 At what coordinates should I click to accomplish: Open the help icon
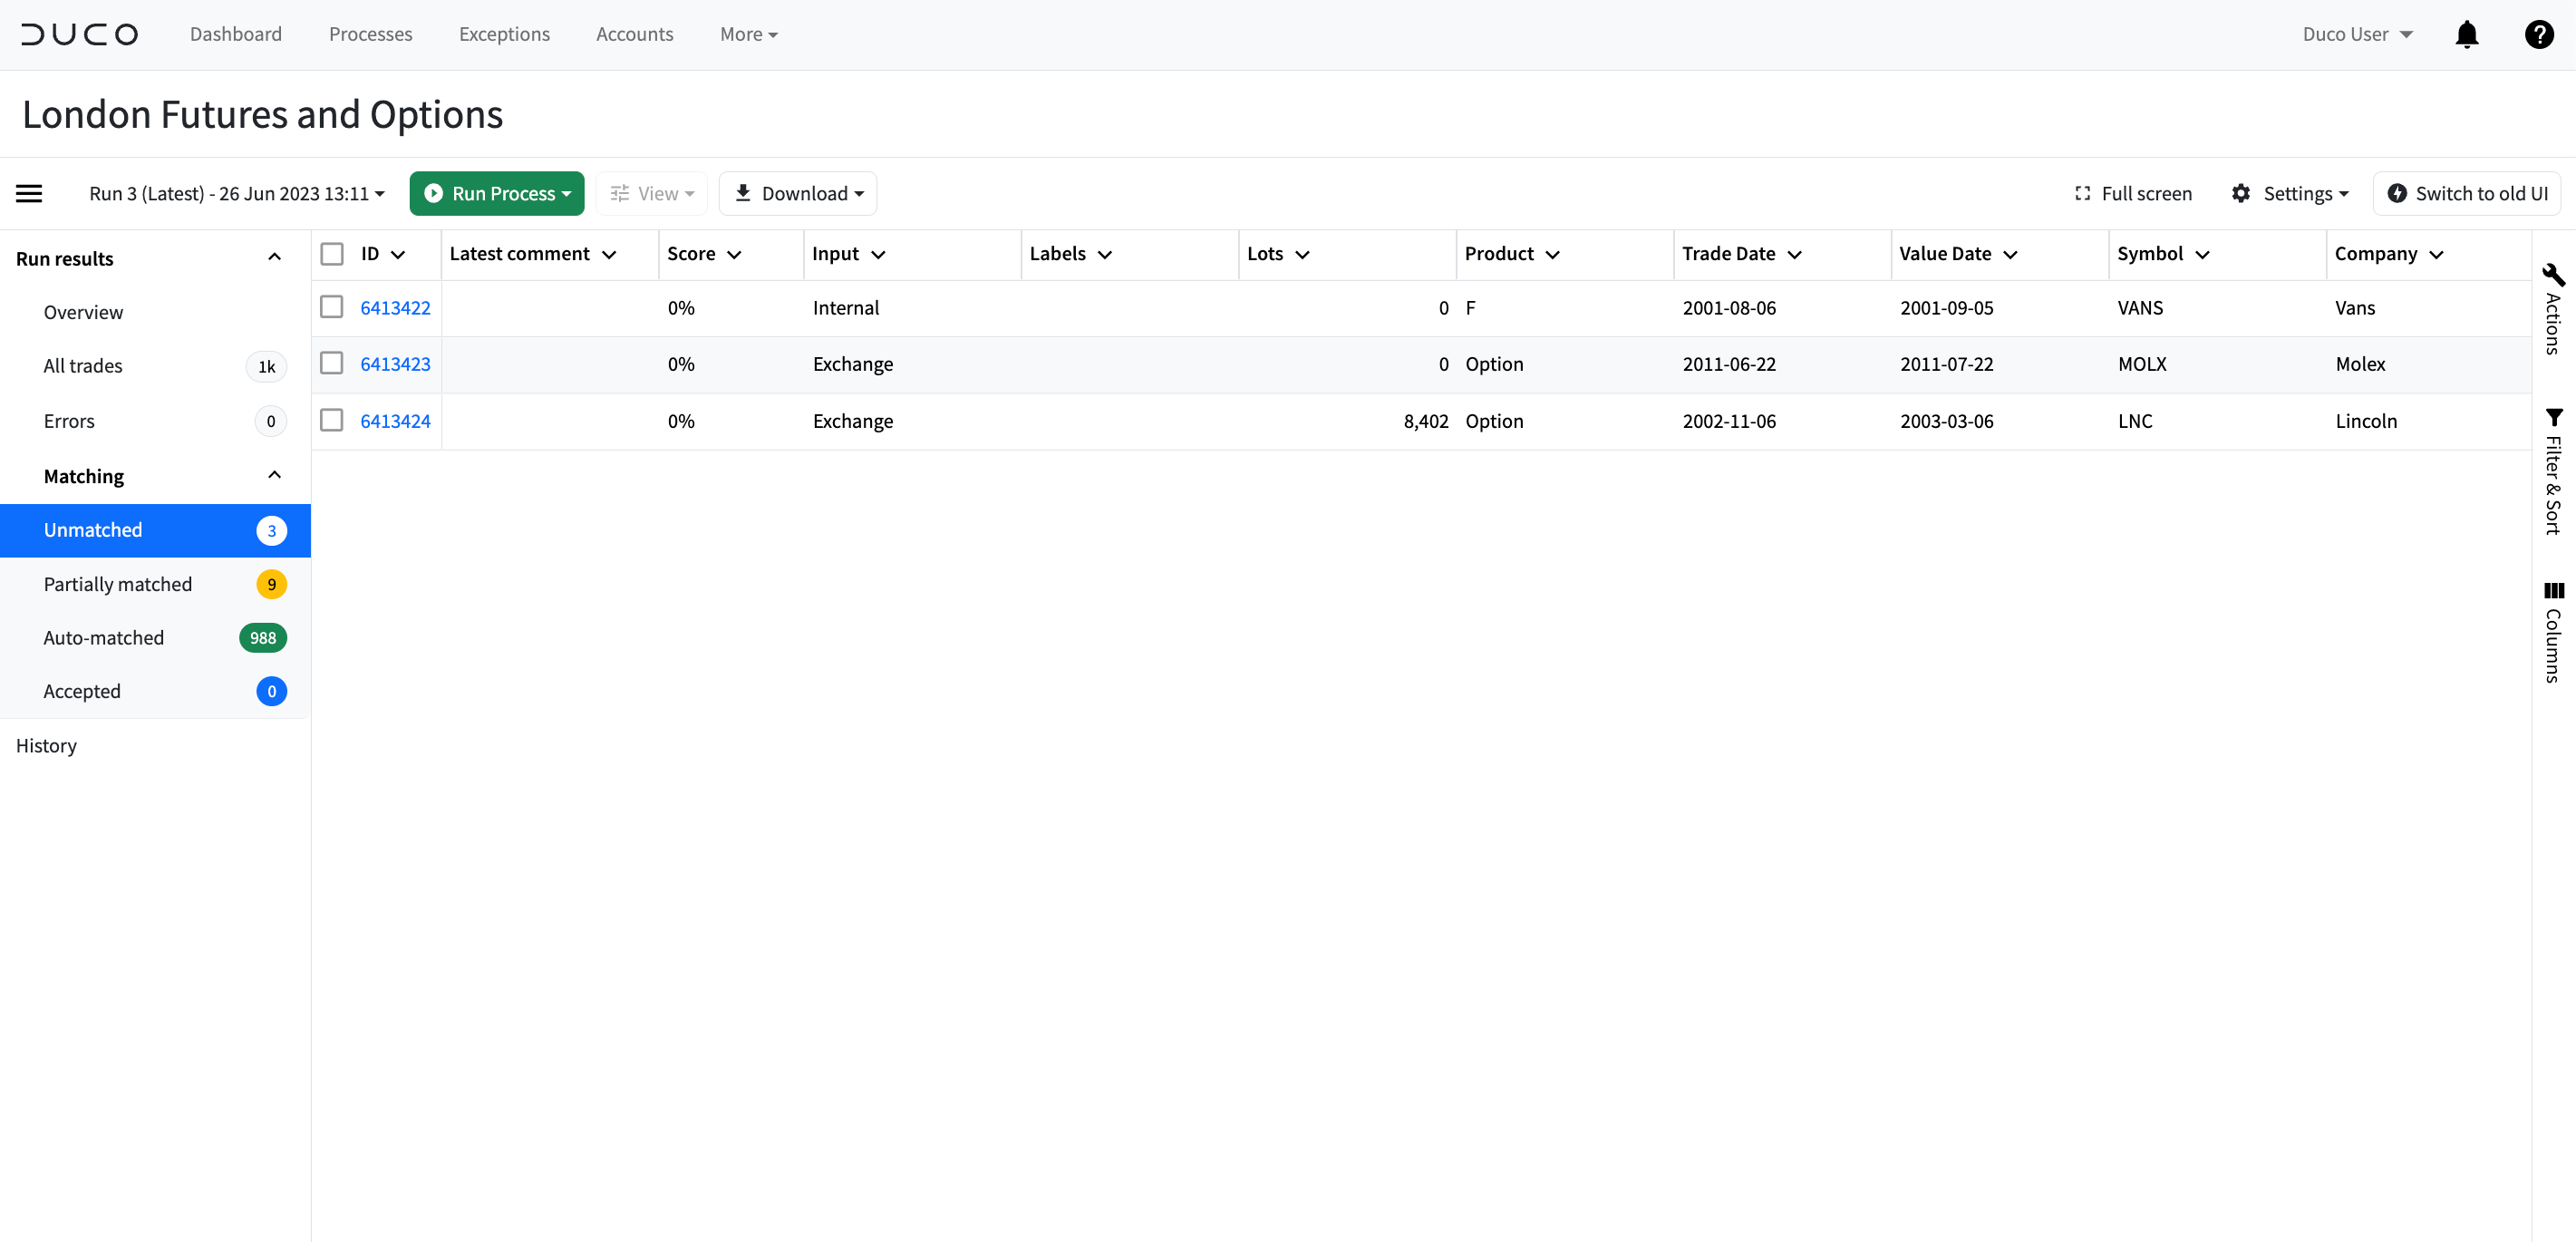click(x=2539, y=34)
